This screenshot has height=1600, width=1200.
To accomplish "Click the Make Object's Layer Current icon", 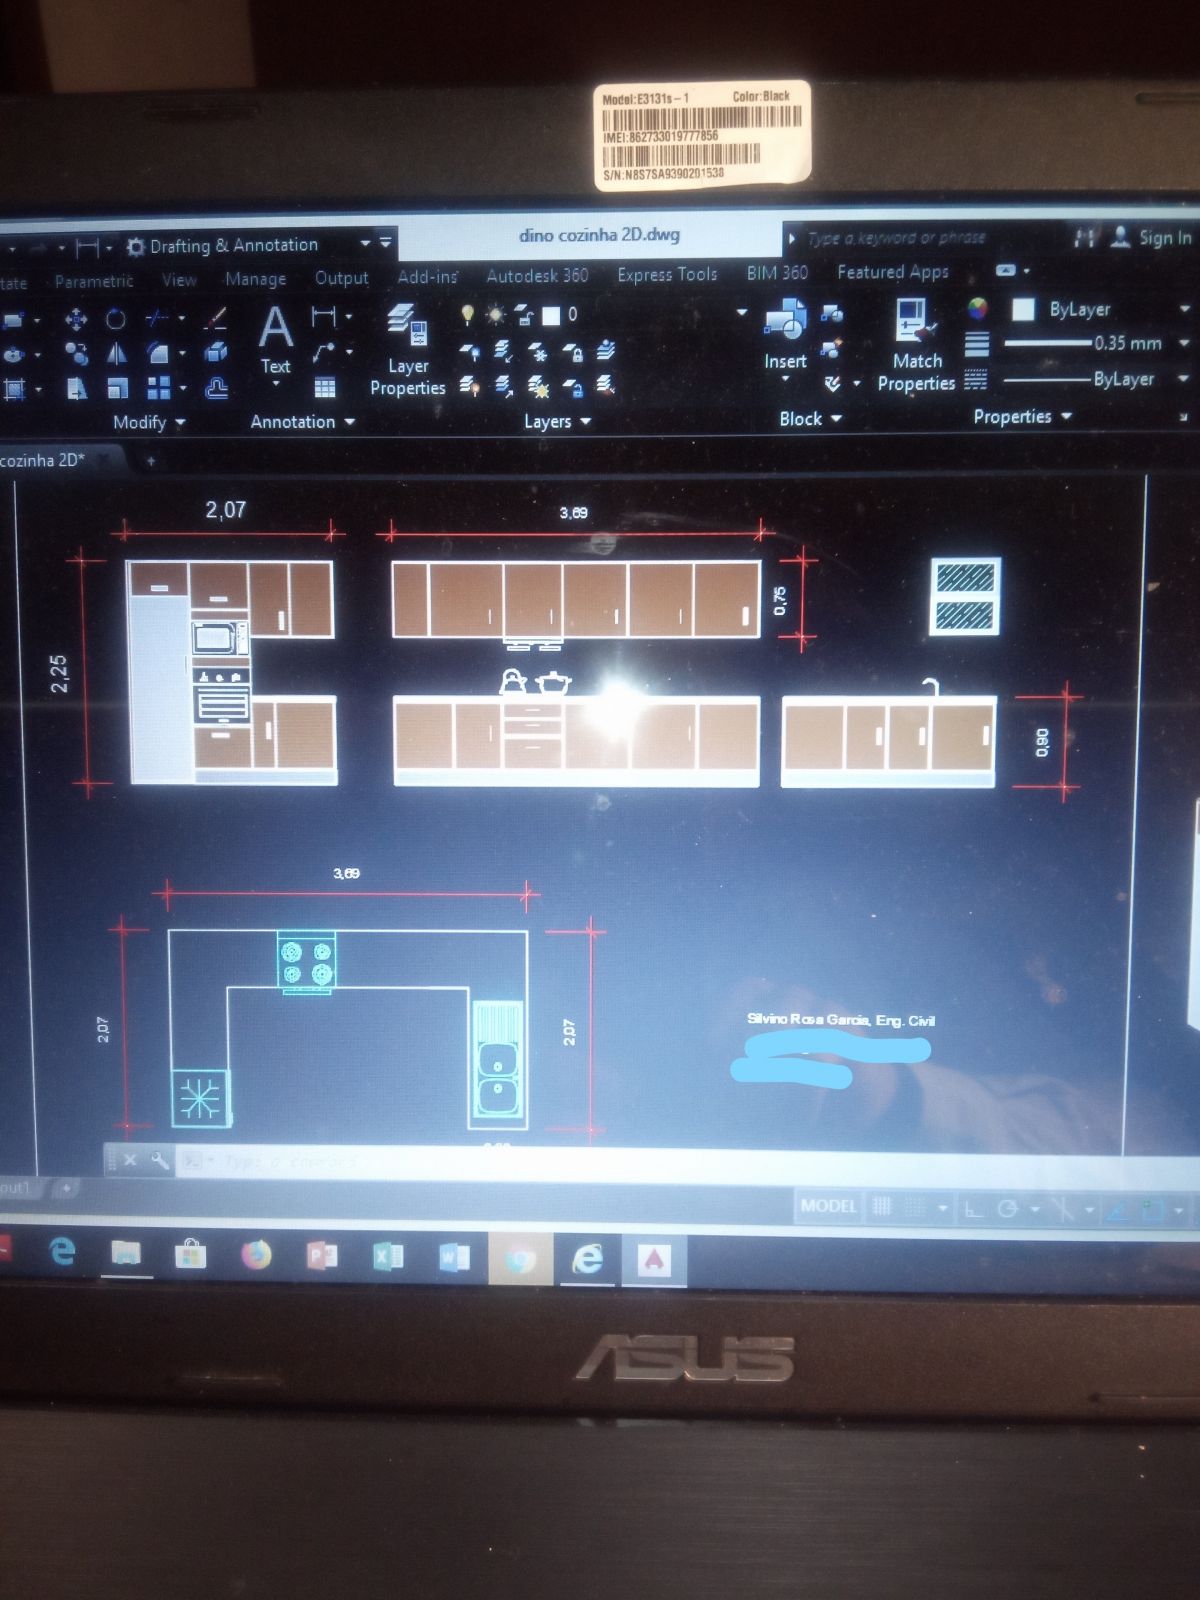I will click(x=606, y=350).
